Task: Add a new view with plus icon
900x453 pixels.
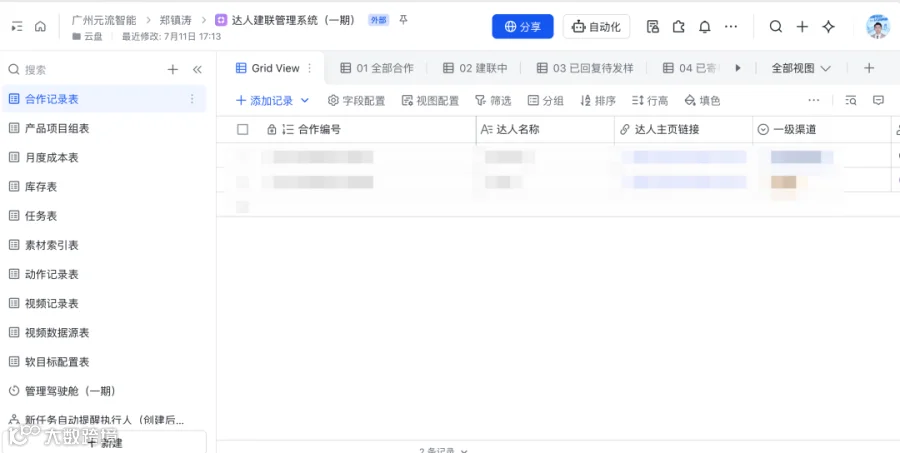Action: [869, 68]
